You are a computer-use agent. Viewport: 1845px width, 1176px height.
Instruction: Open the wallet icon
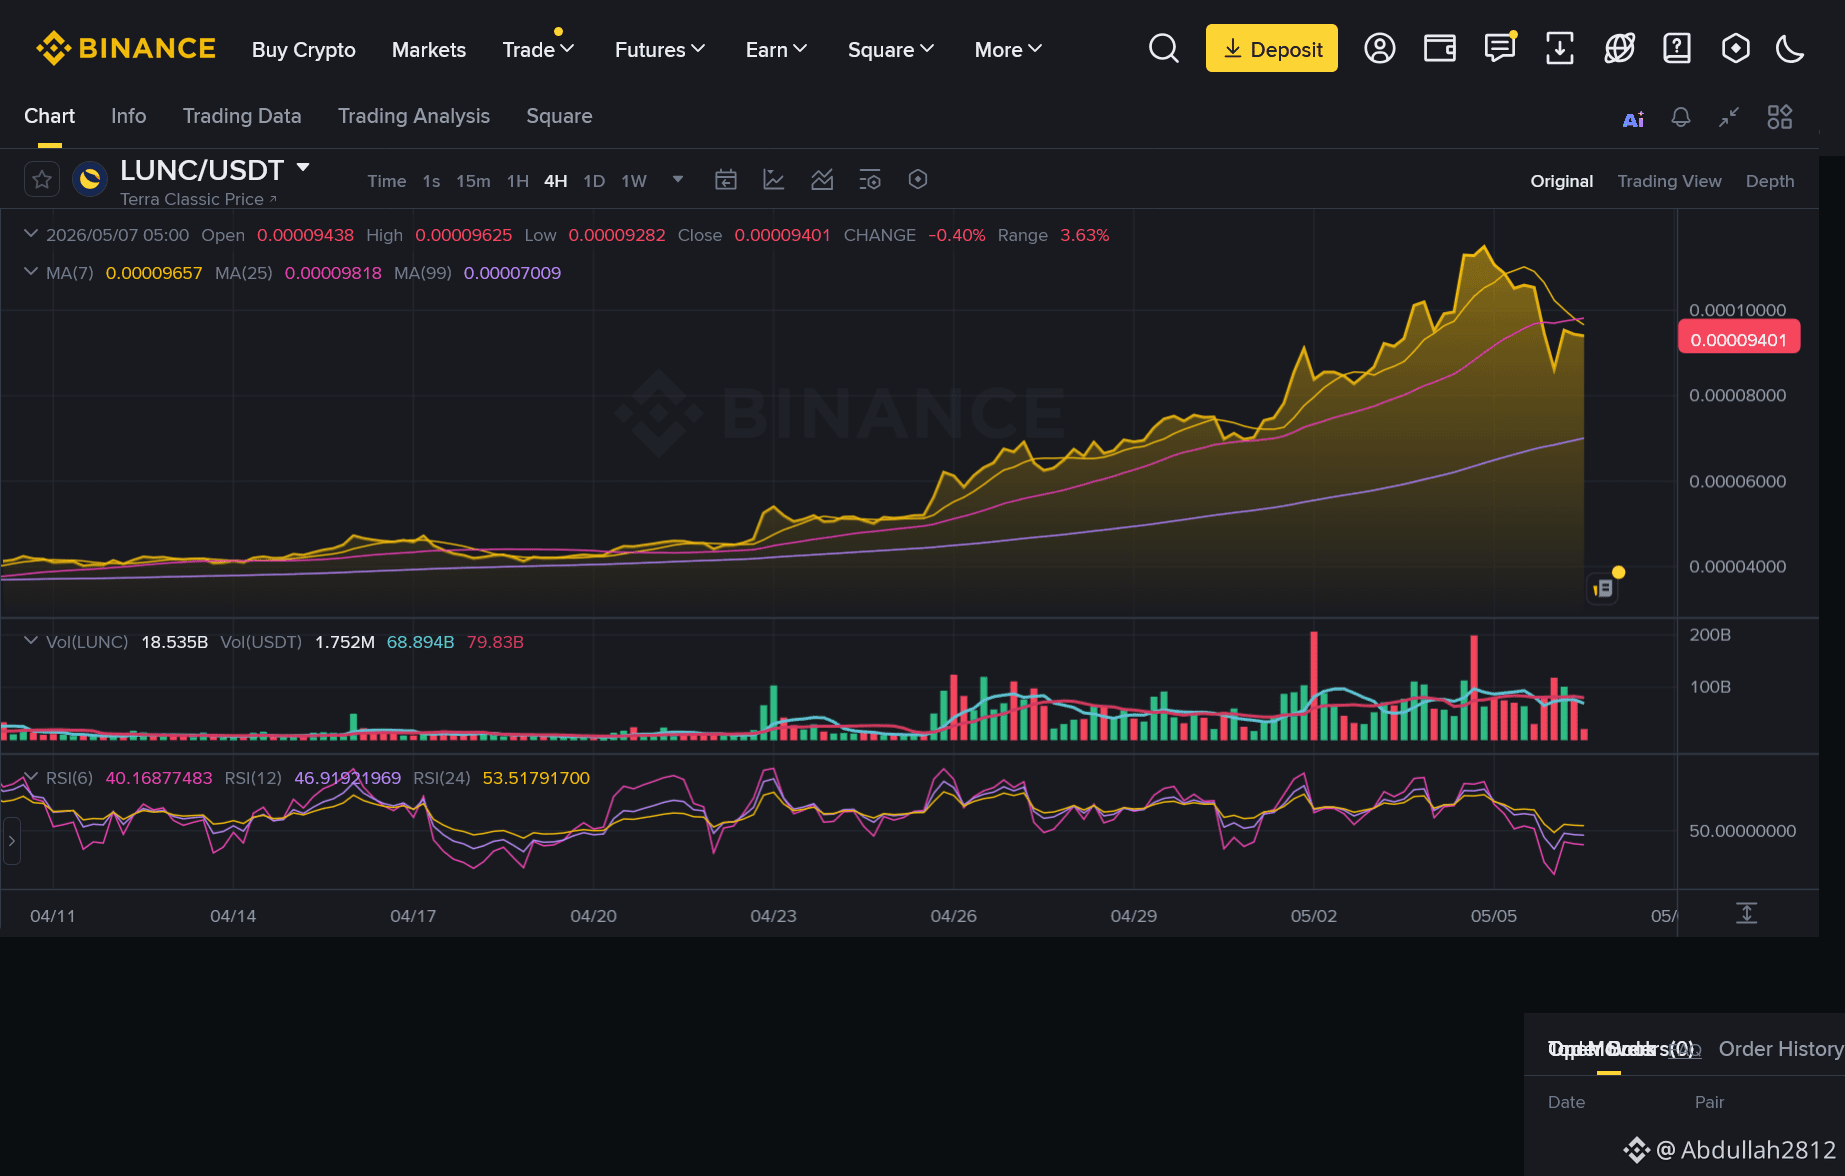click(x=1440, y=48)
